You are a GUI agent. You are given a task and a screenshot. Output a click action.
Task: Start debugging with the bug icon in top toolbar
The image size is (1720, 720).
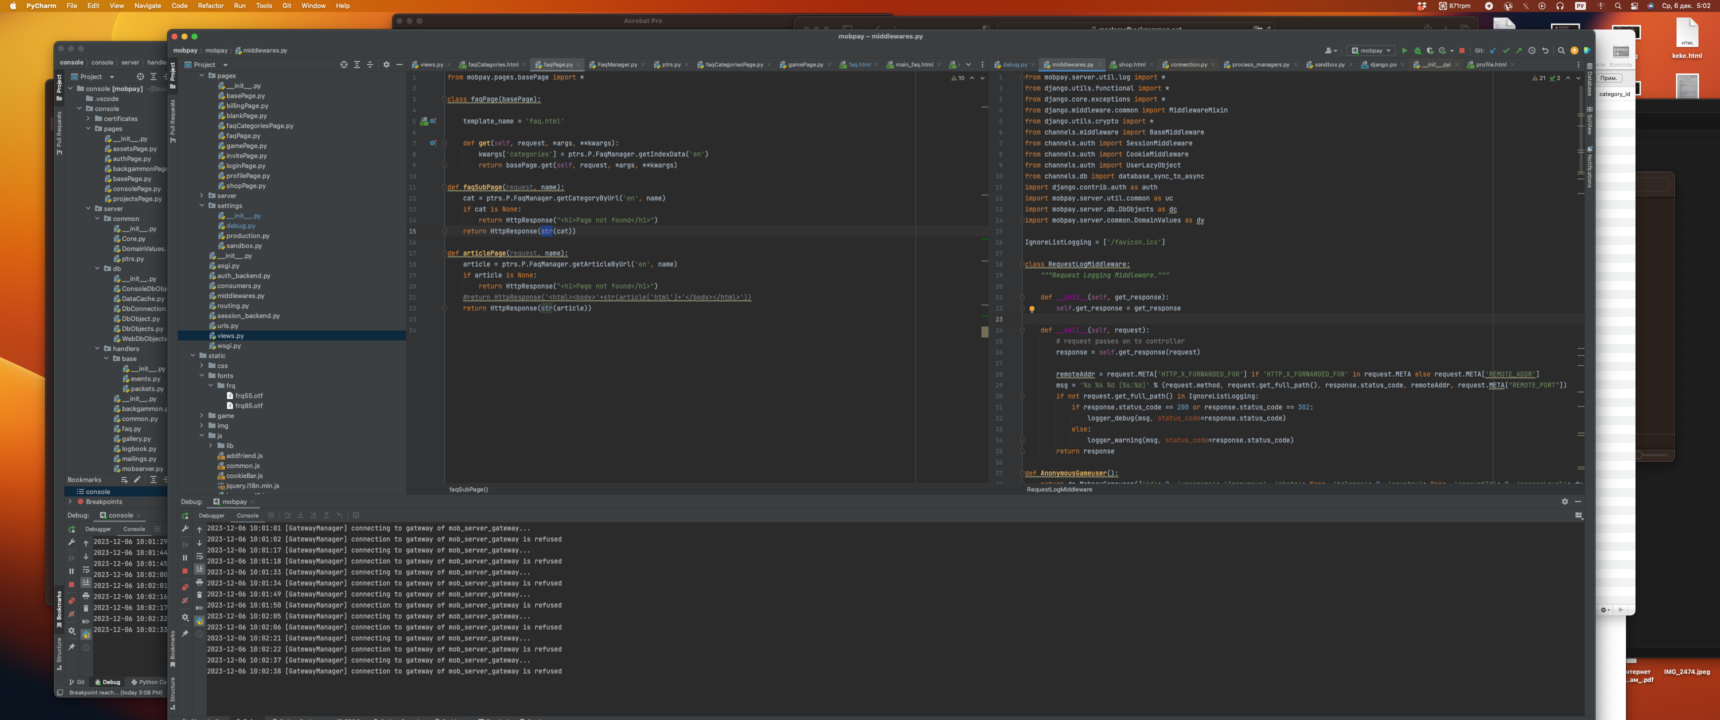[x=1417, y=50]
